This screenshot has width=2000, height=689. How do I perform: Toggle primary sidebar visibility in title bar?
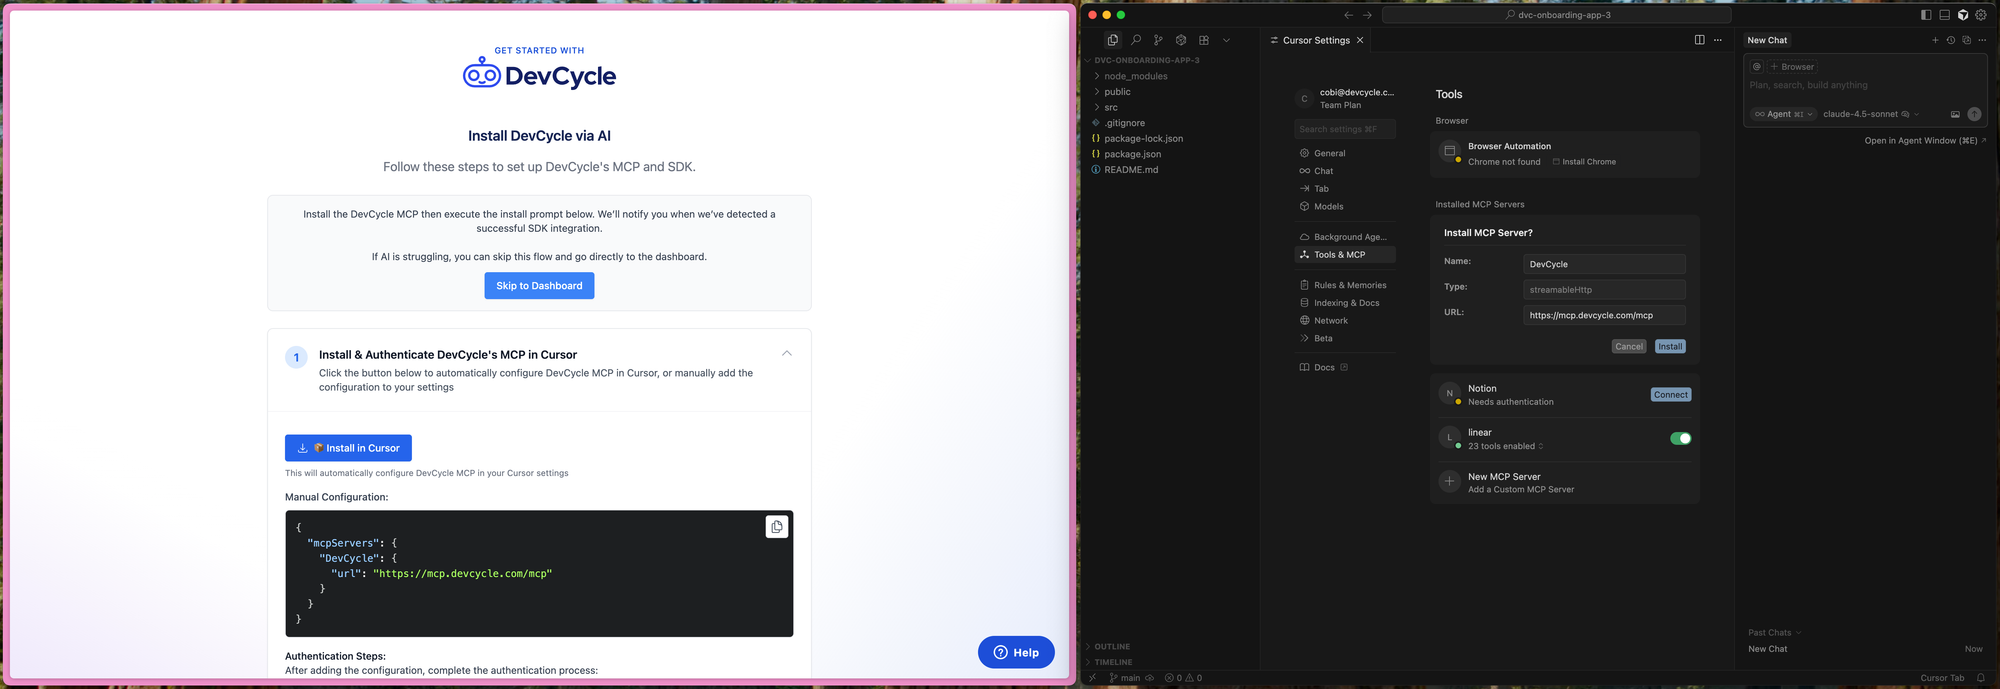tap(1926, 15)
